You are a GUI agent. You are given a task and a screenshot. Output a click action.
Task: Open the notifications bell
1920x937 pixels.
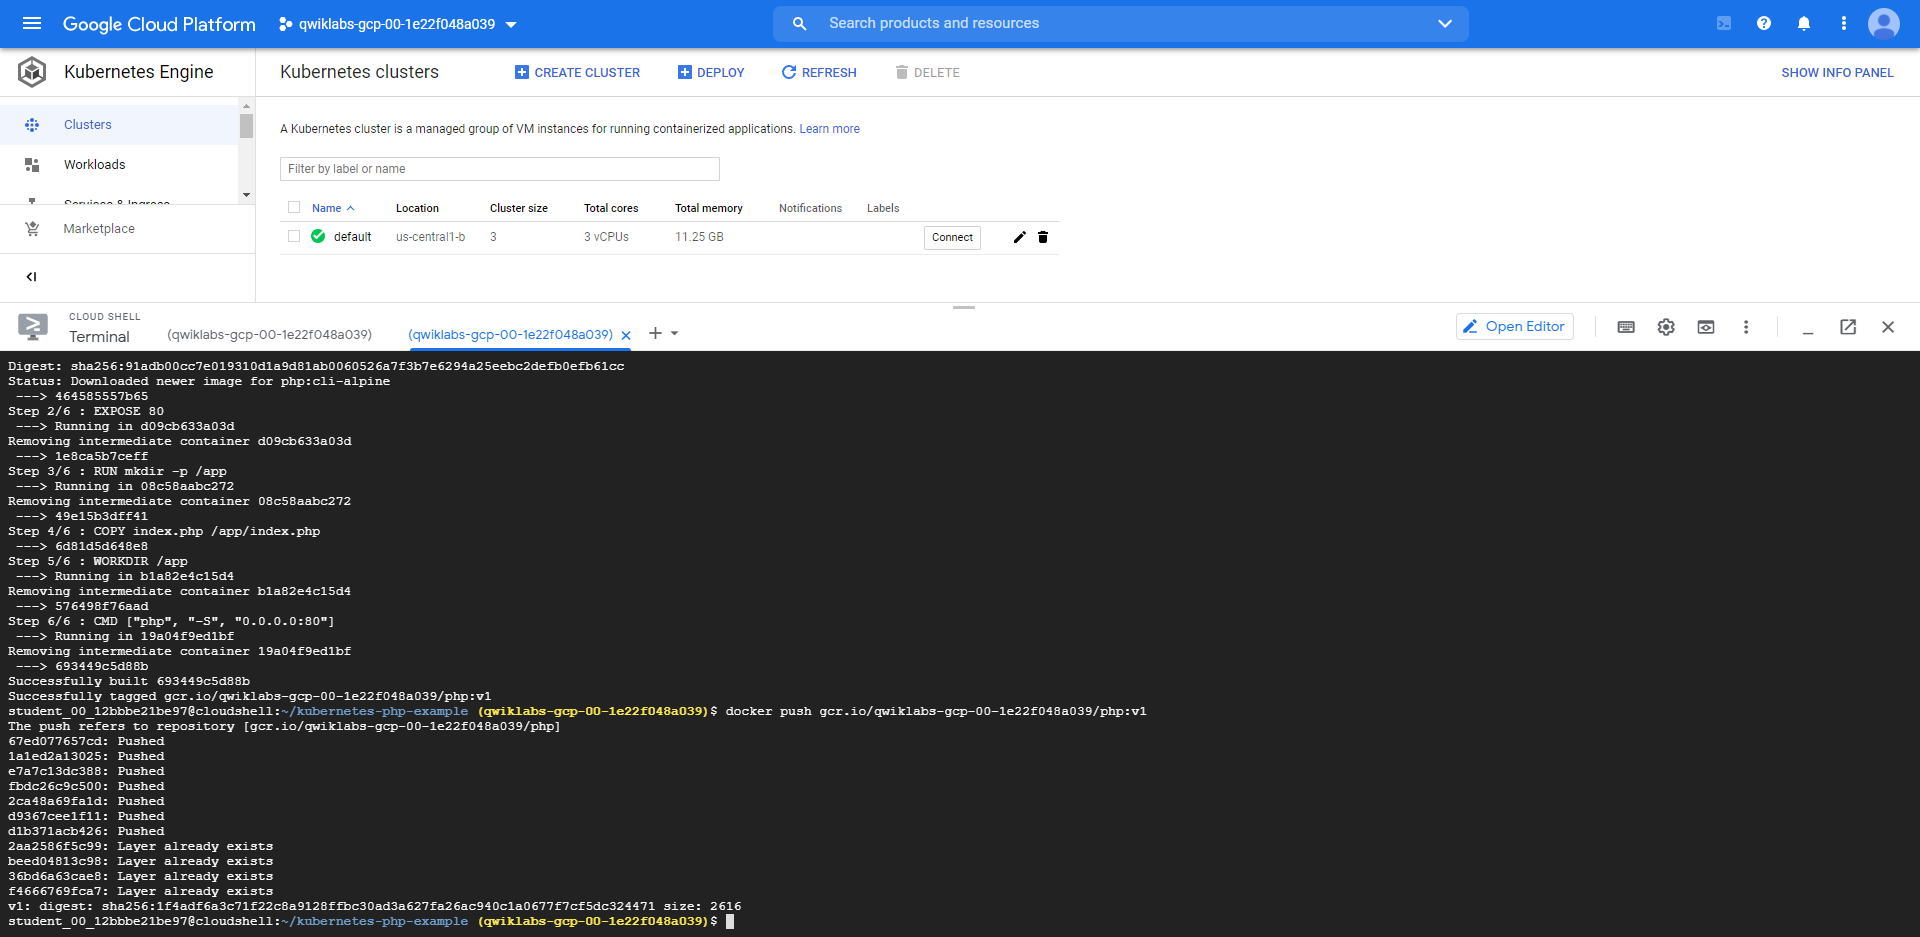click(1804, 23)
